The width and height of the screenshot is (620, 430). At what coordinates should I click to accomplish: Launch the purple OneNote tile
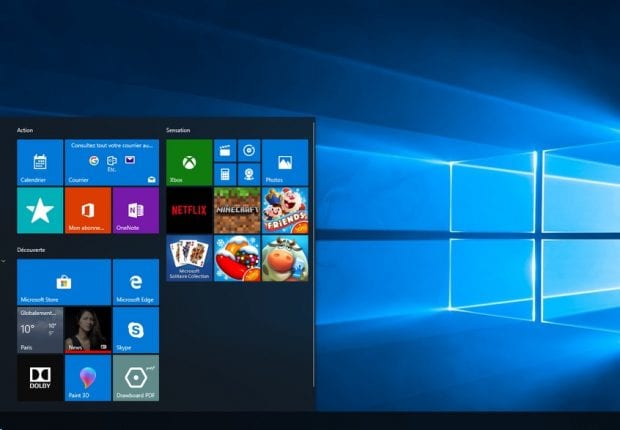pos(136,210)
